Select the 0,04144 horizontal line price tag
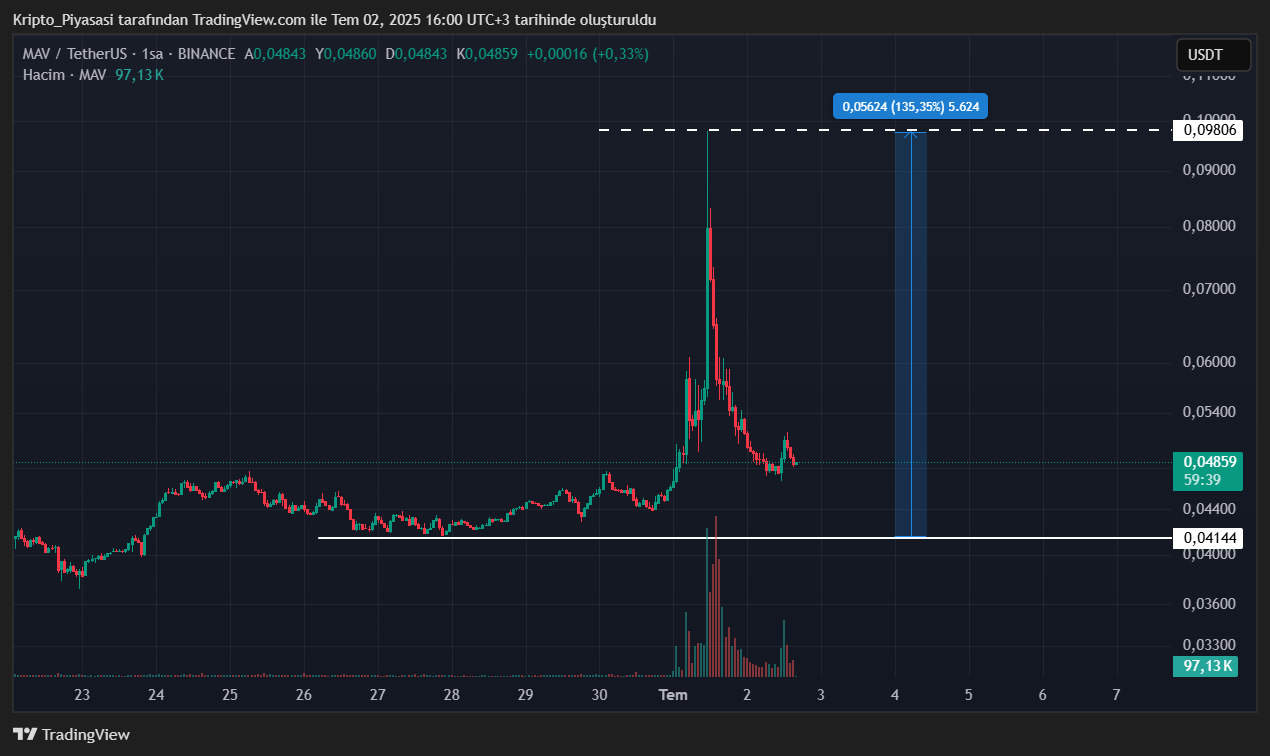Viewport: 1270px width, 756px height. click(1210, 538)
